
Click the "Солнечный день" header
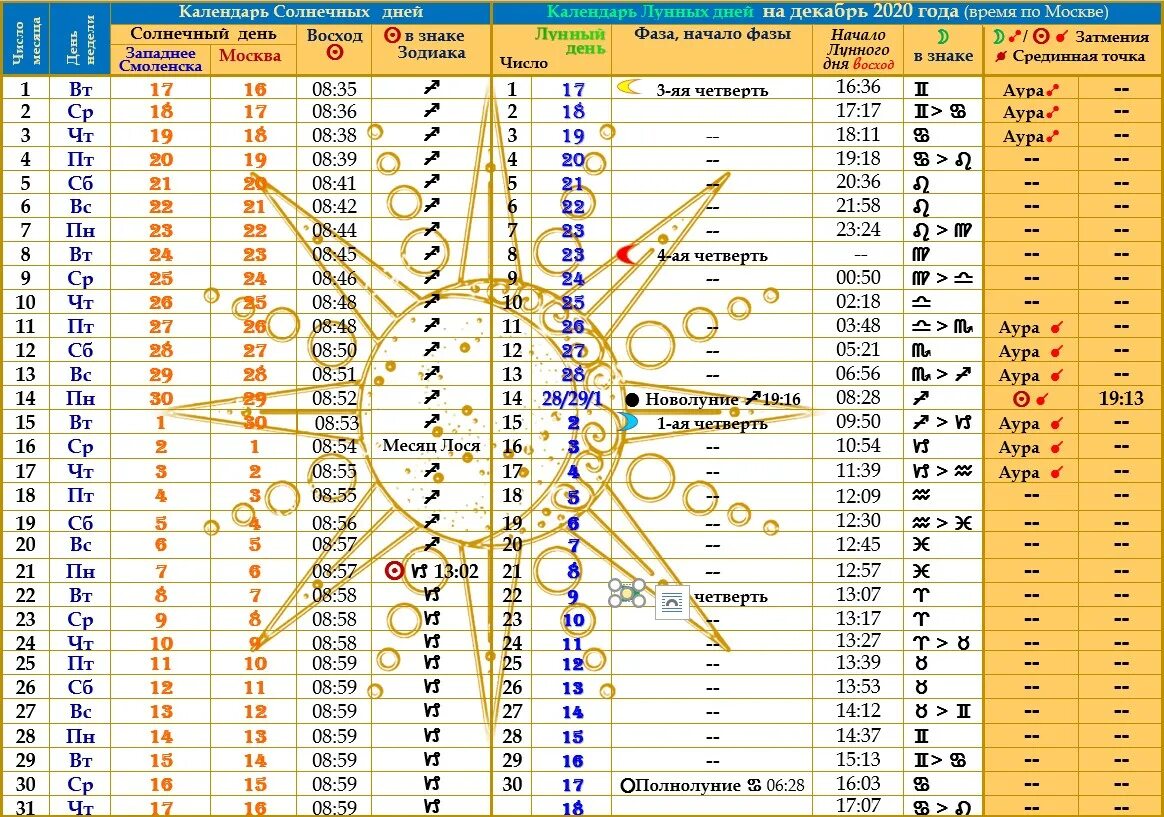pos(203,33)
